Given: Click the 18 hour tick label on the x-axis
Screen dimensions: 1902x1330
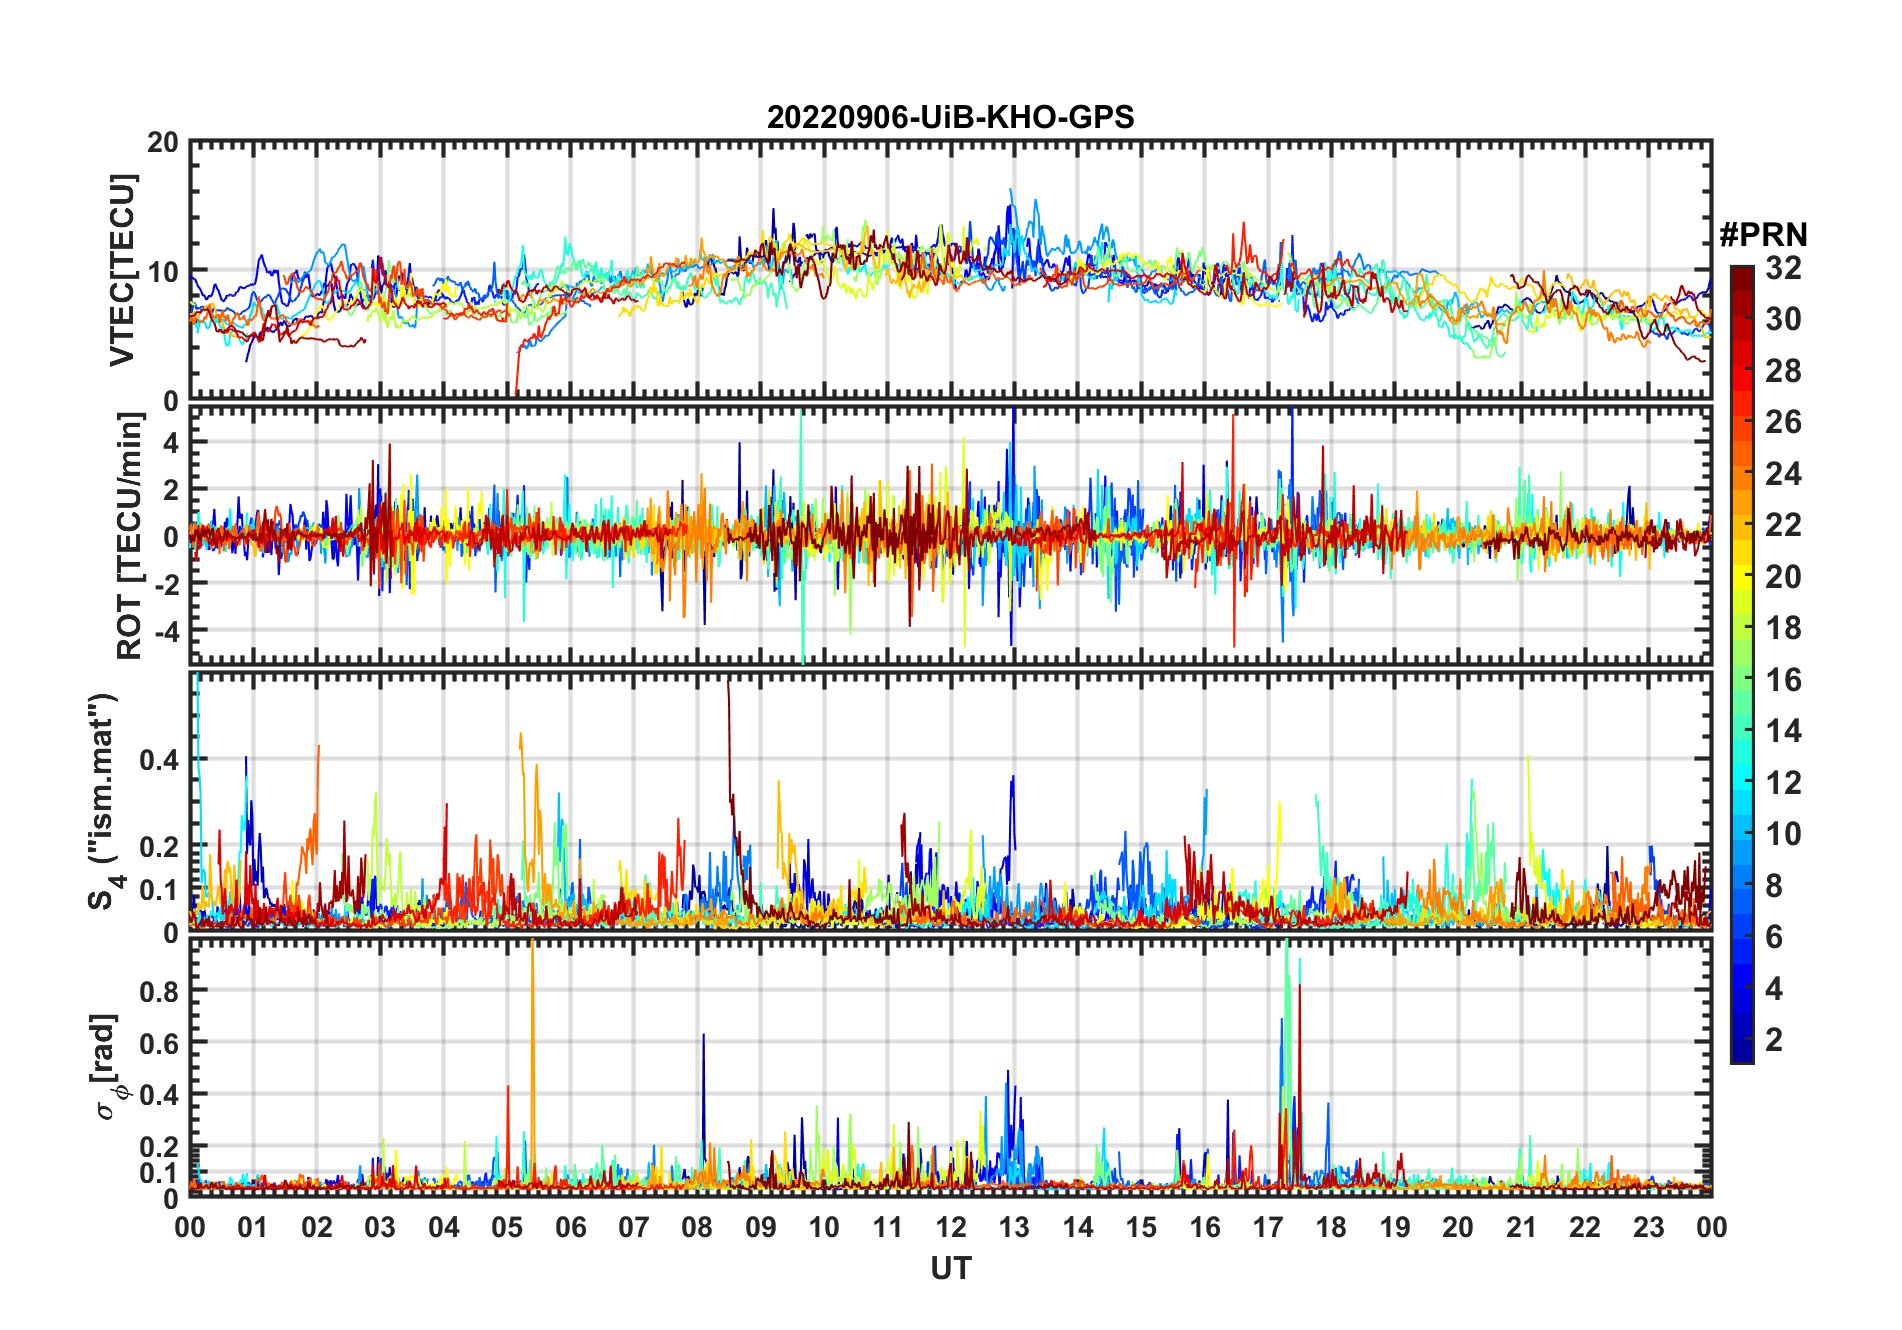Looking at the screenshot, I should point(1331,1227).
